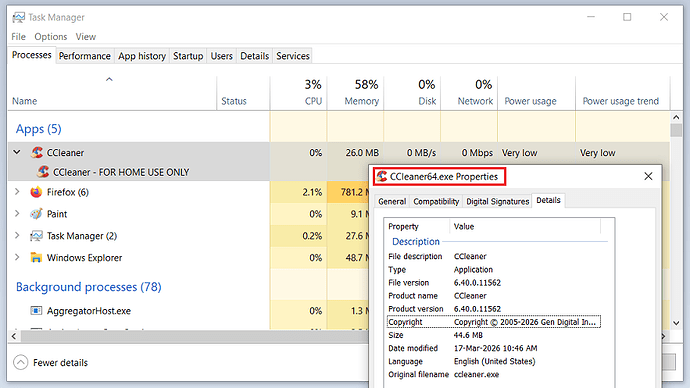Click the icon beside CCleaner - FOR HOME USE ONLY
Viewport: 690px width, 388px height.
pos(43,172)
